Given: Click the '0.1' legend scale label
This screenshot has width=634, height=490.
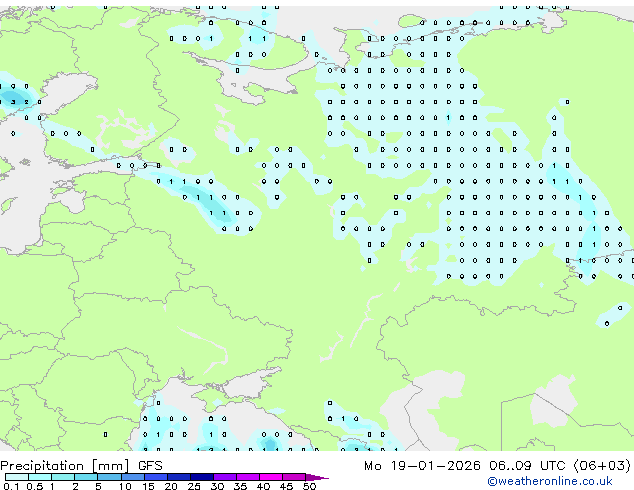Looking at the screenshot, I should (x=11, y=486).
